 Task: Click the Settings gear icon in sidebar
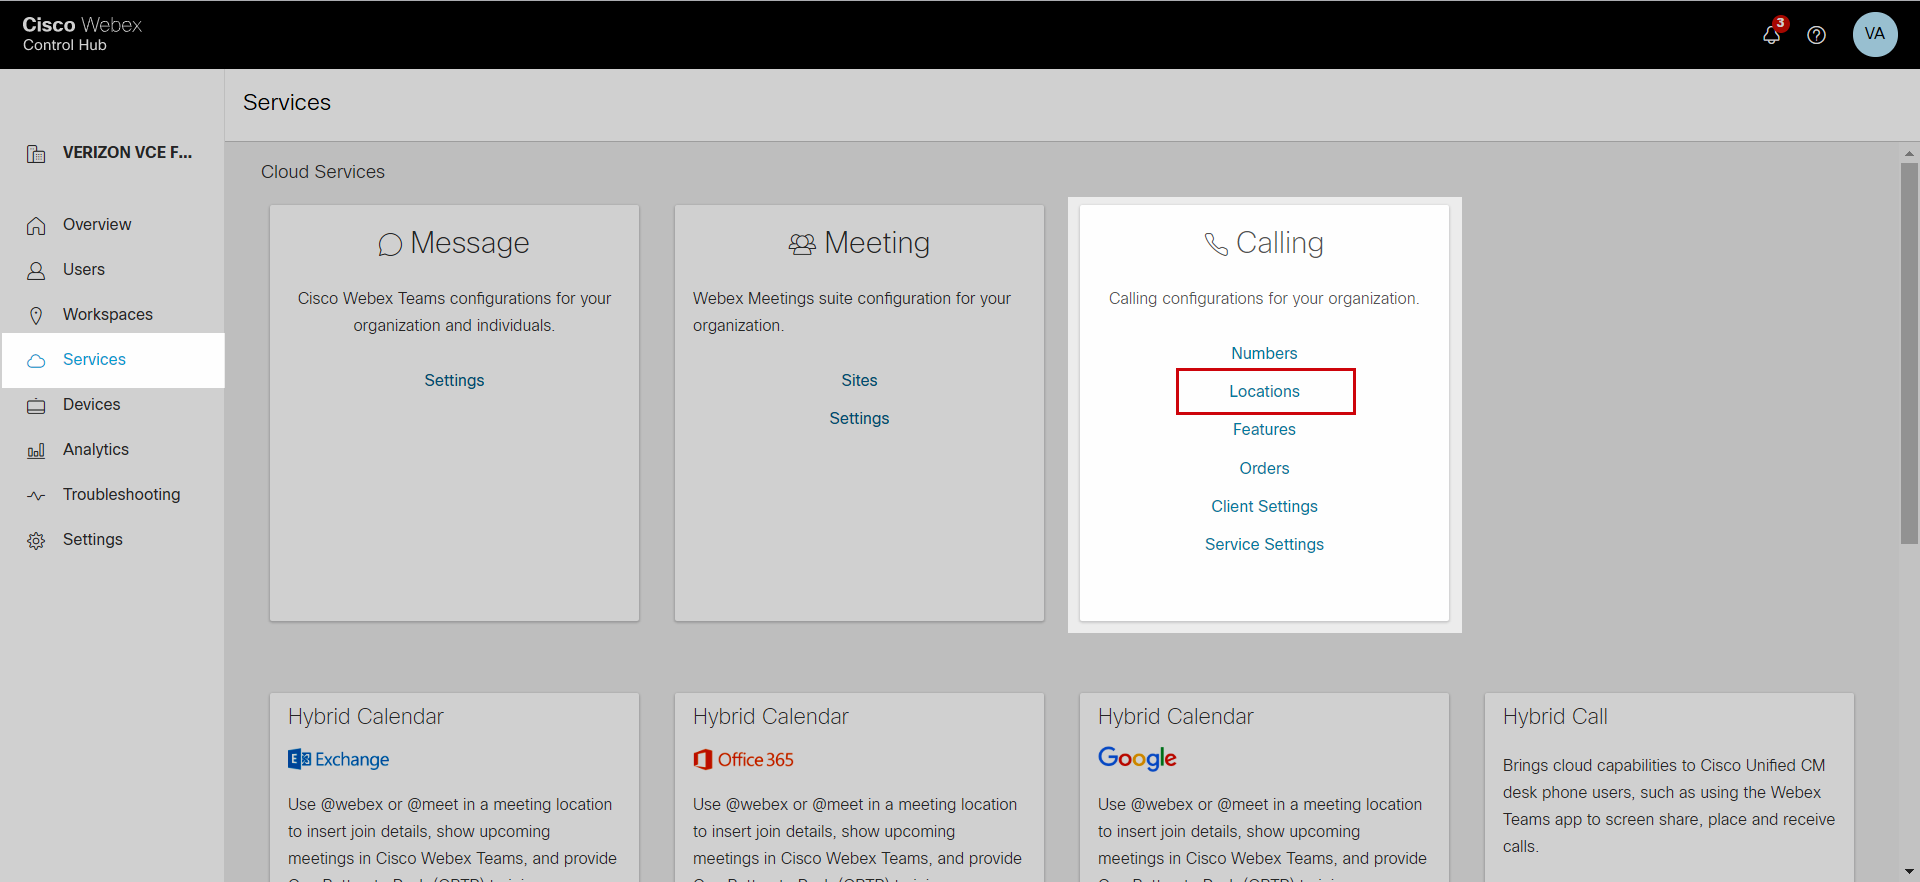click(x=36, y=541)
